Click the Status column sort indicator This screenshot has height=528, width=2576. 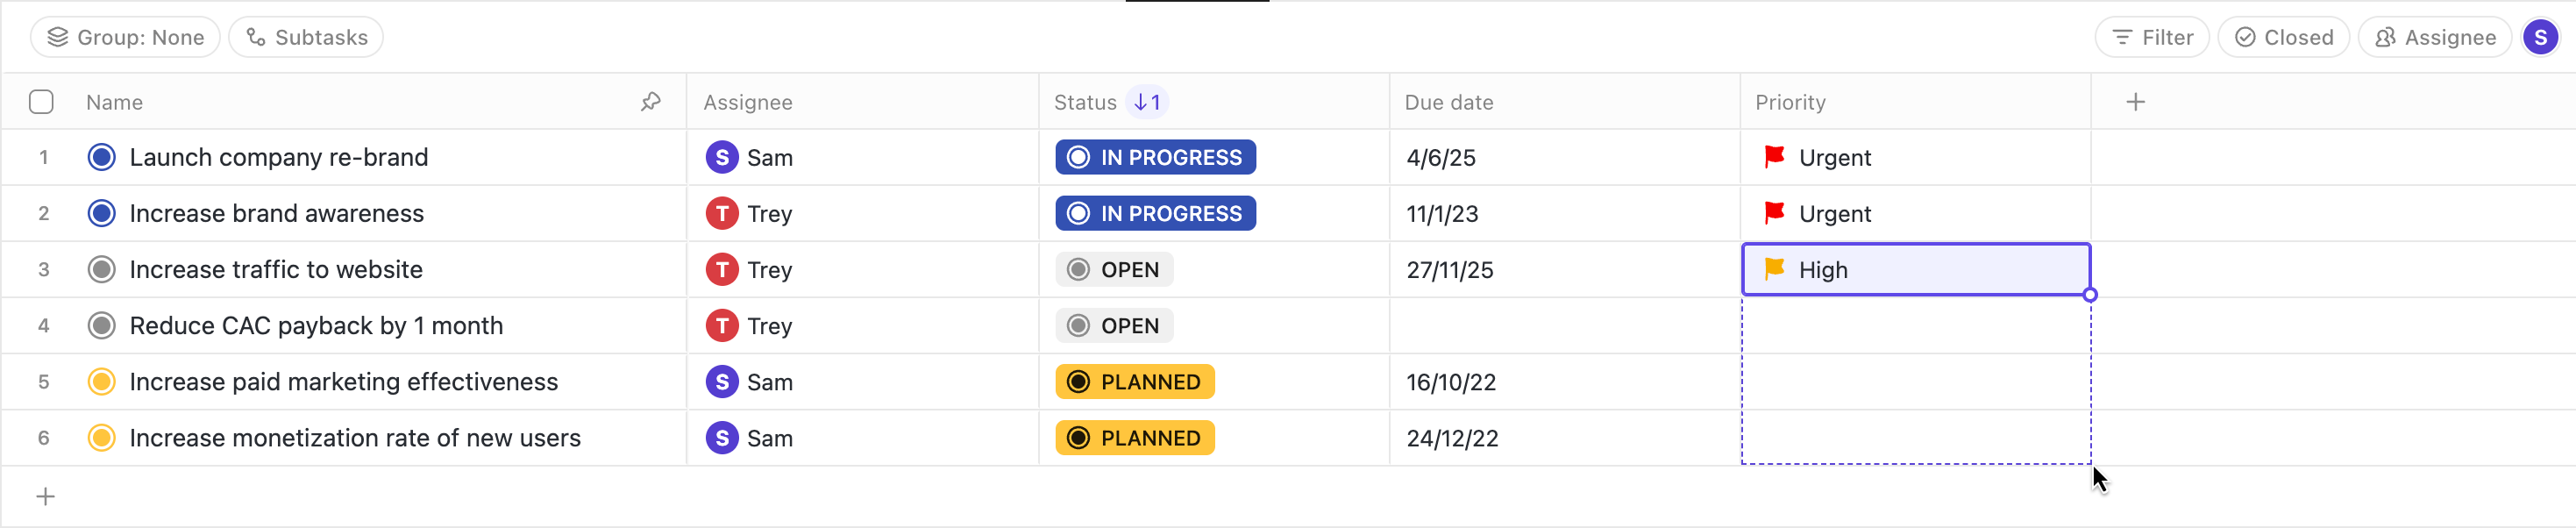click(x=1147, y=102)
